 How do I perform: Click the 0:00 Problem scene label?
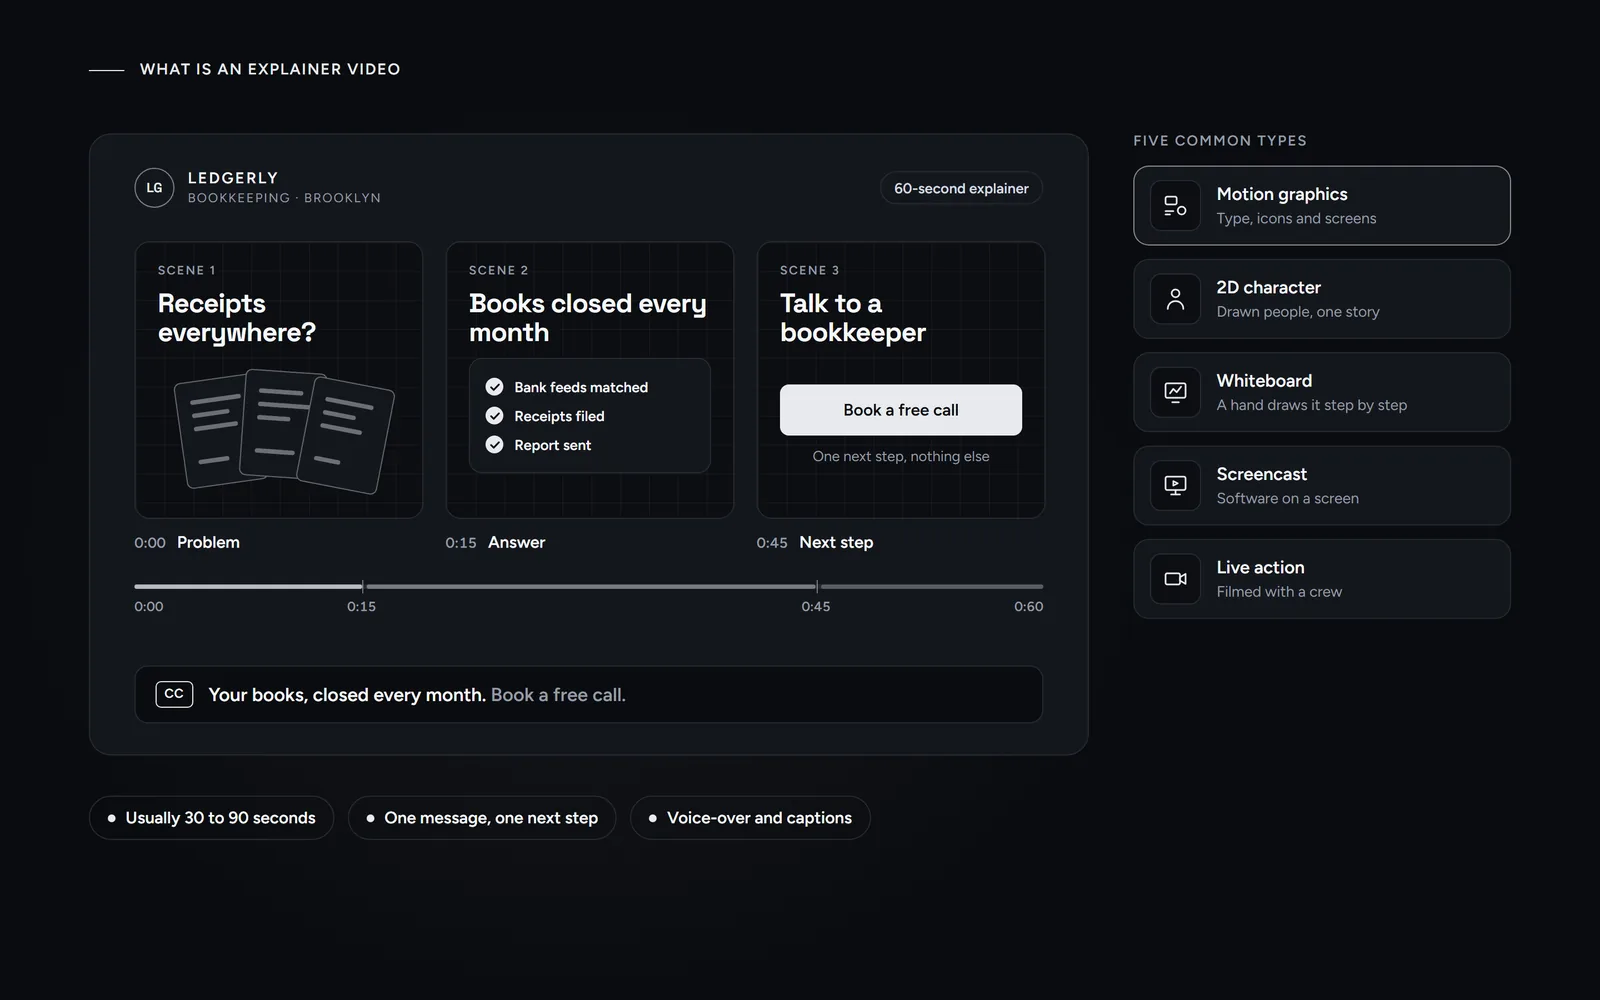pos(187,543)
